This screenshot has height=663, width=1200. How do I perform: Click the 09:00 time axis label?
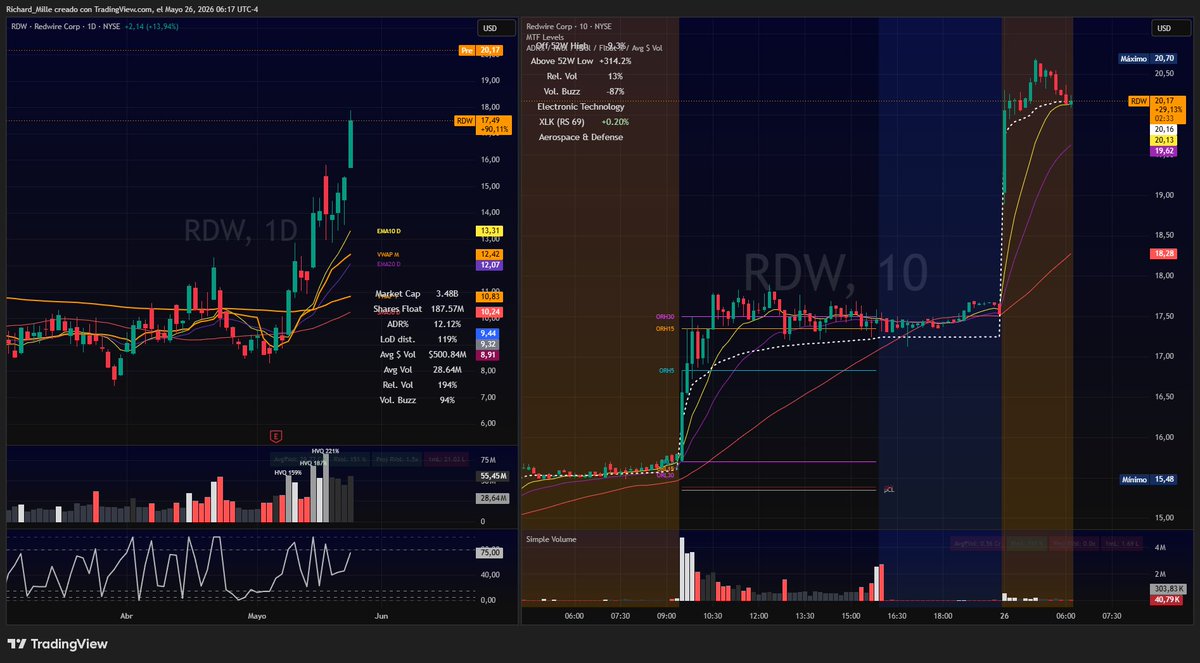point(666,617)
